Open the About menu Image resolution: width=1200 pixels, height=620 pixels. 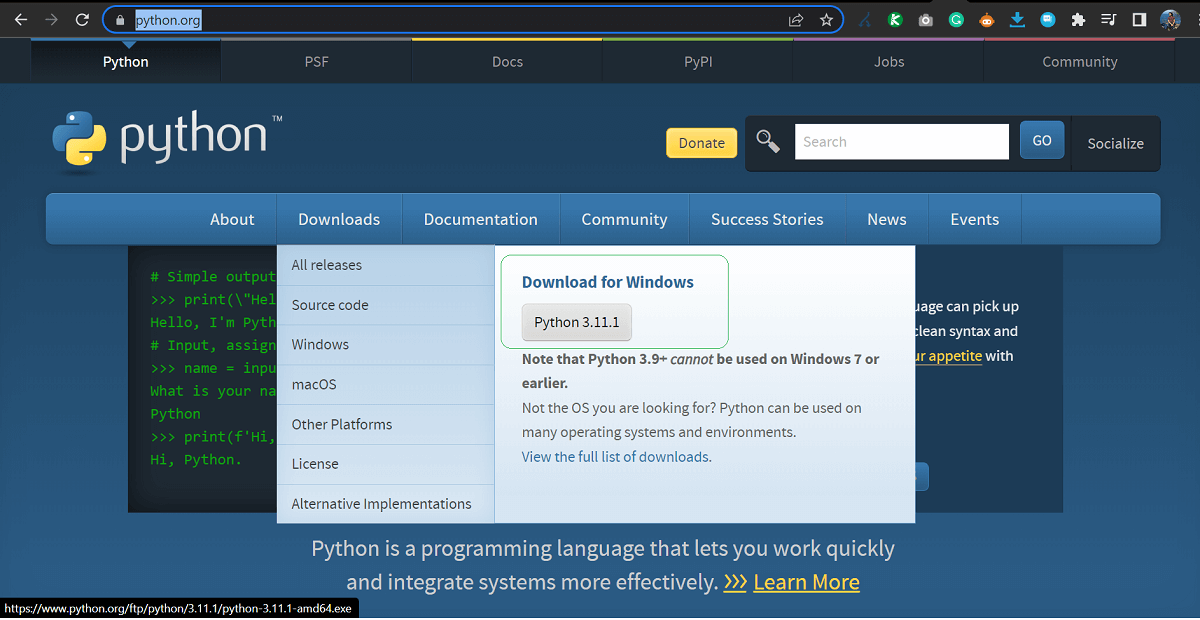click(x=232, y=219)
